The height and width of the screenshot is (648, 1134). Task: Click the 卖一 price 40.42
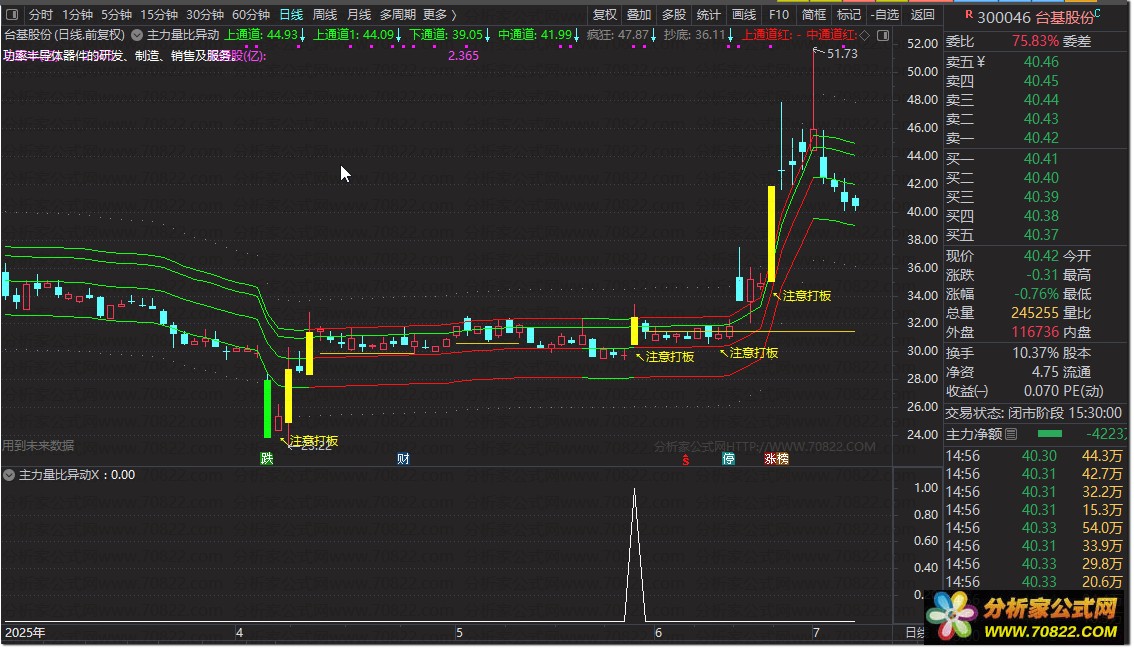point(1041,137)
